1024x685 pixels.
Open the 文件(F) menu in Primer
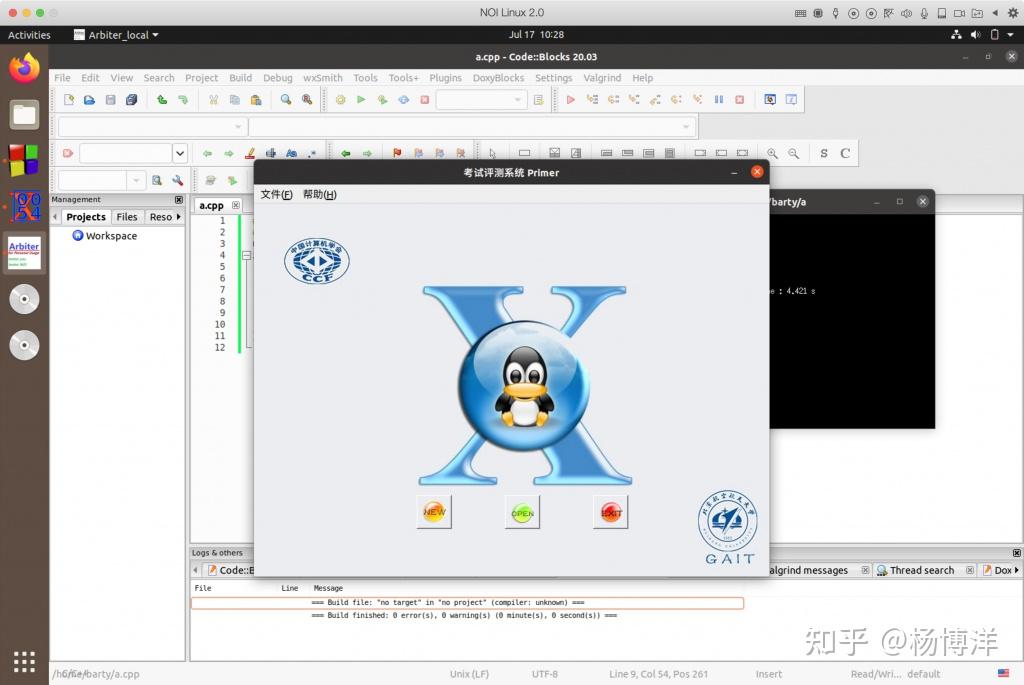point(276,193)
